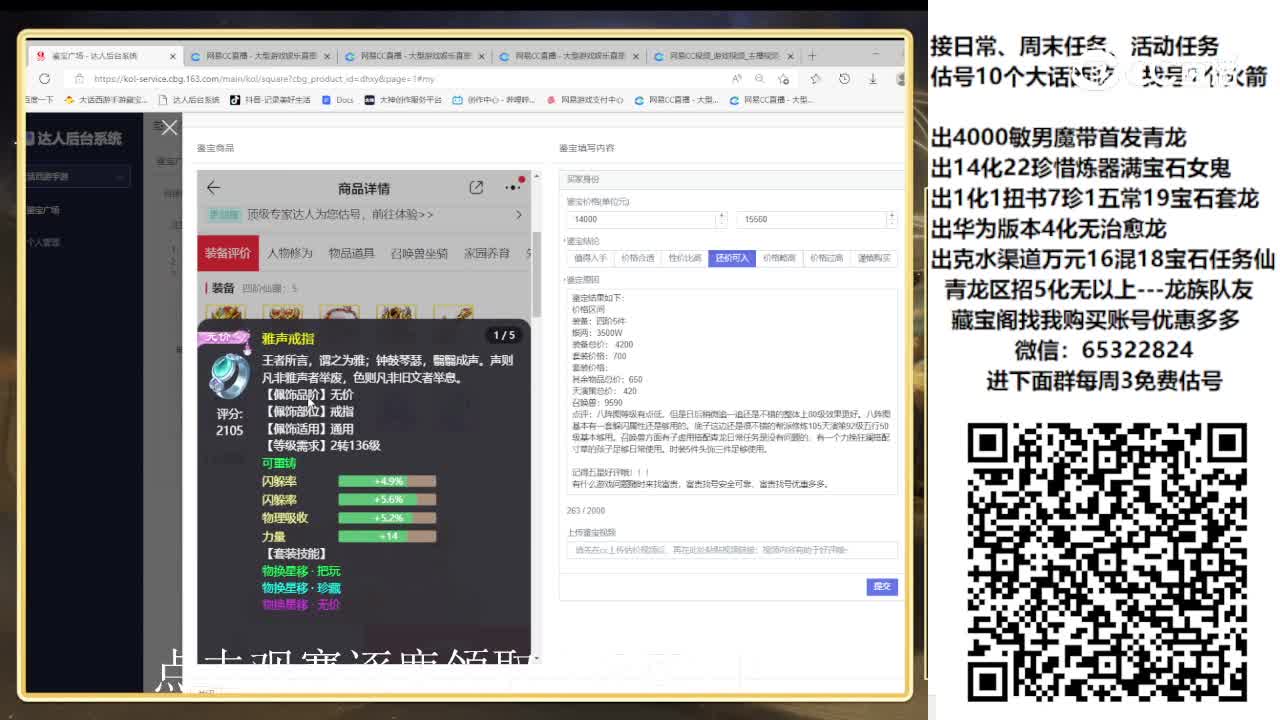
Task: Click the 上传鉴宝视频 link field
Action: pos(732,550)
